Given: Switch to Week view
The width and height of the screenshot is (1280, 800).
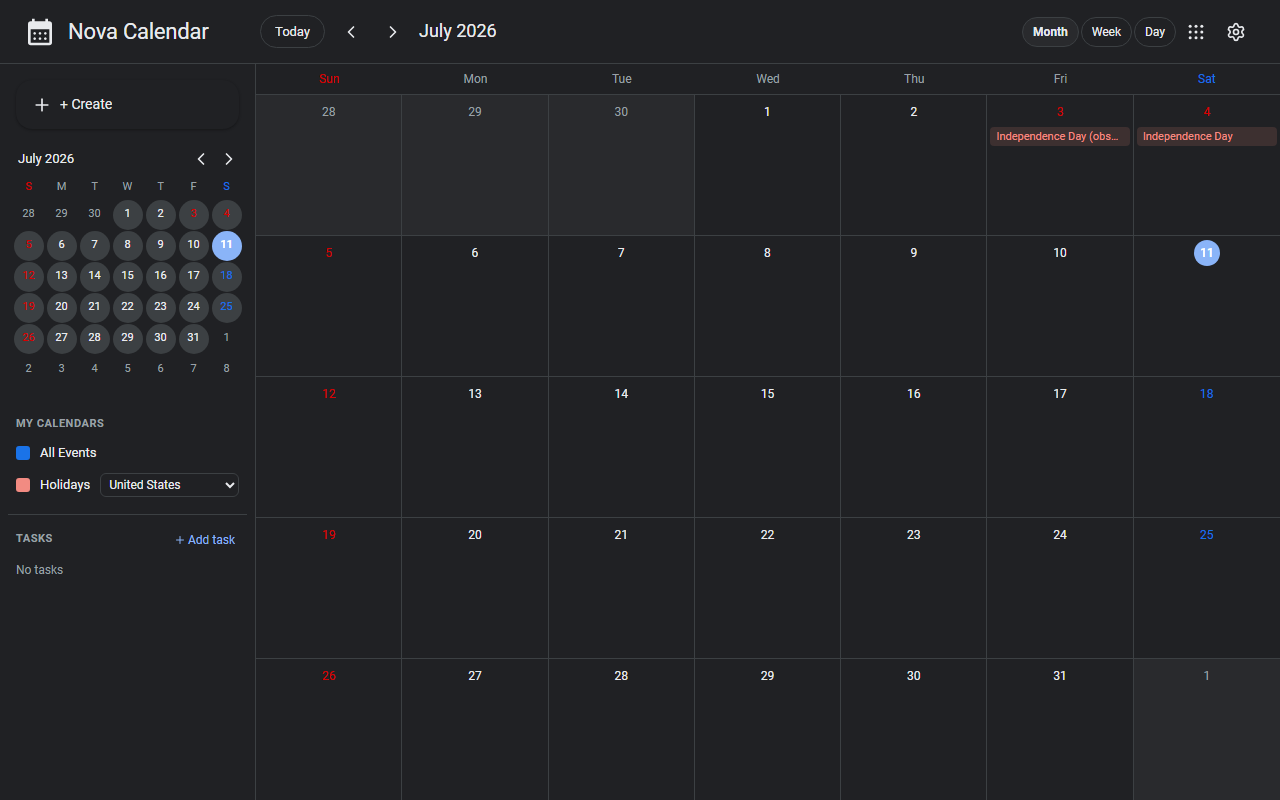Looking at the screenshot, I should pyautogui.click(x=1106, y=32).
